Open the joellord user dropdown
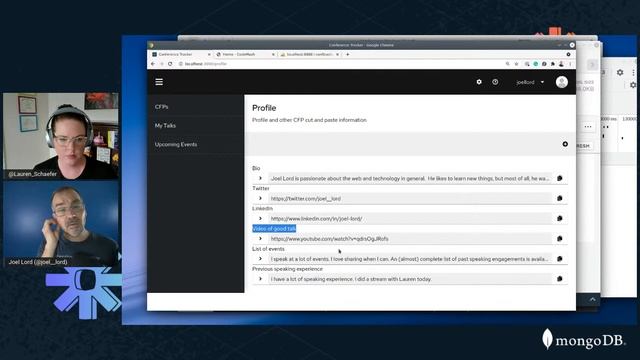Image resolution: width=640 pixels, height=360 pixels. (530, 82)
